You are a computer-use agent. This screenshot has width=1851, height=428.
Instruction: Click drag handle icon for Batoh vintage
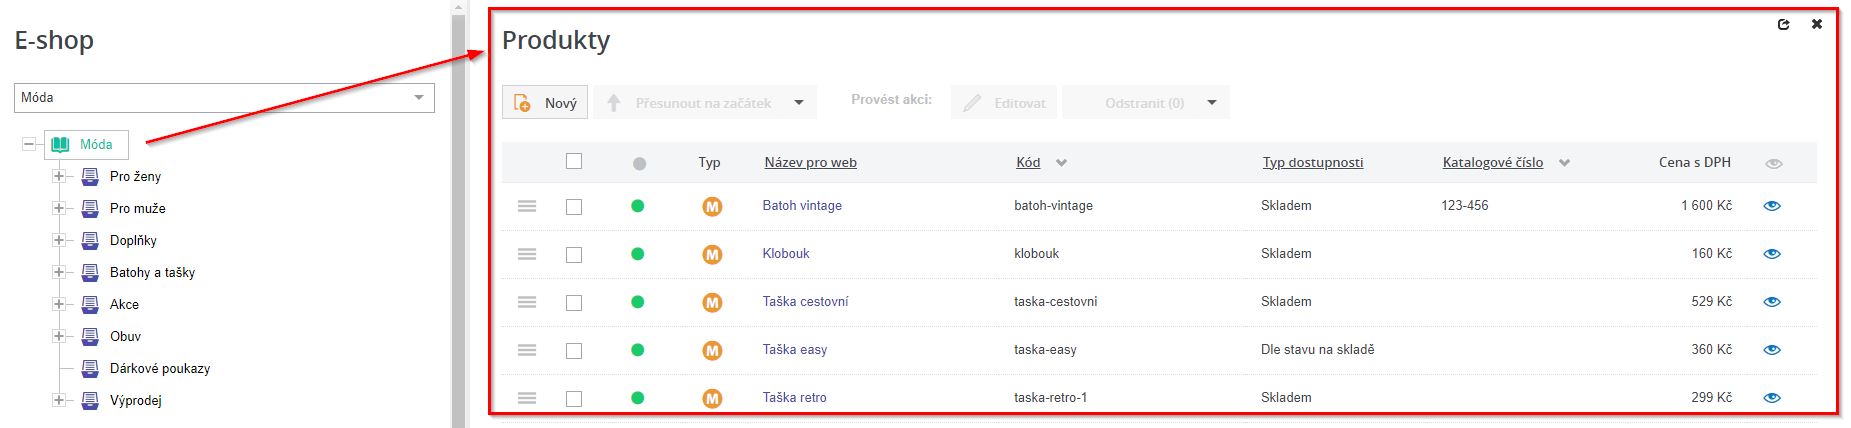click(527, 206)
